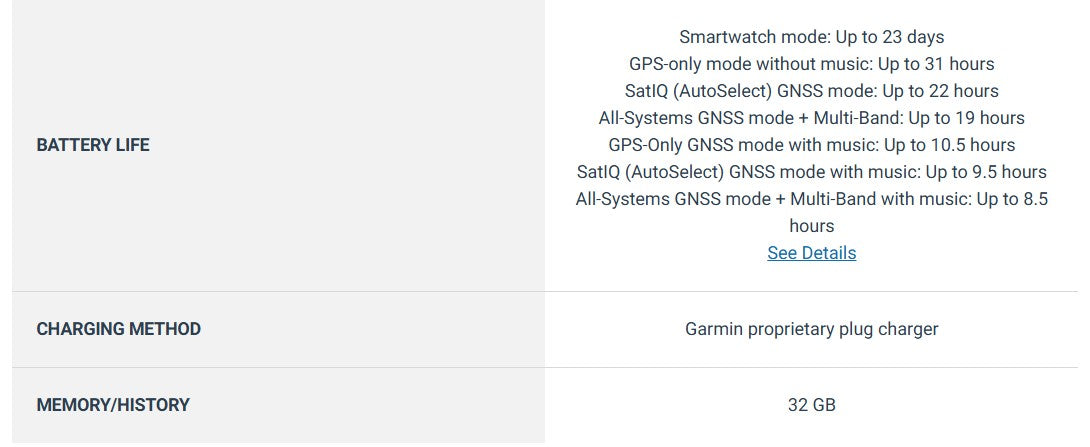The width and height of the screenshot is (1090, 447).
Task: Click SatIQ with music 9.5 hours line
Action: click(x=811, y=172)
